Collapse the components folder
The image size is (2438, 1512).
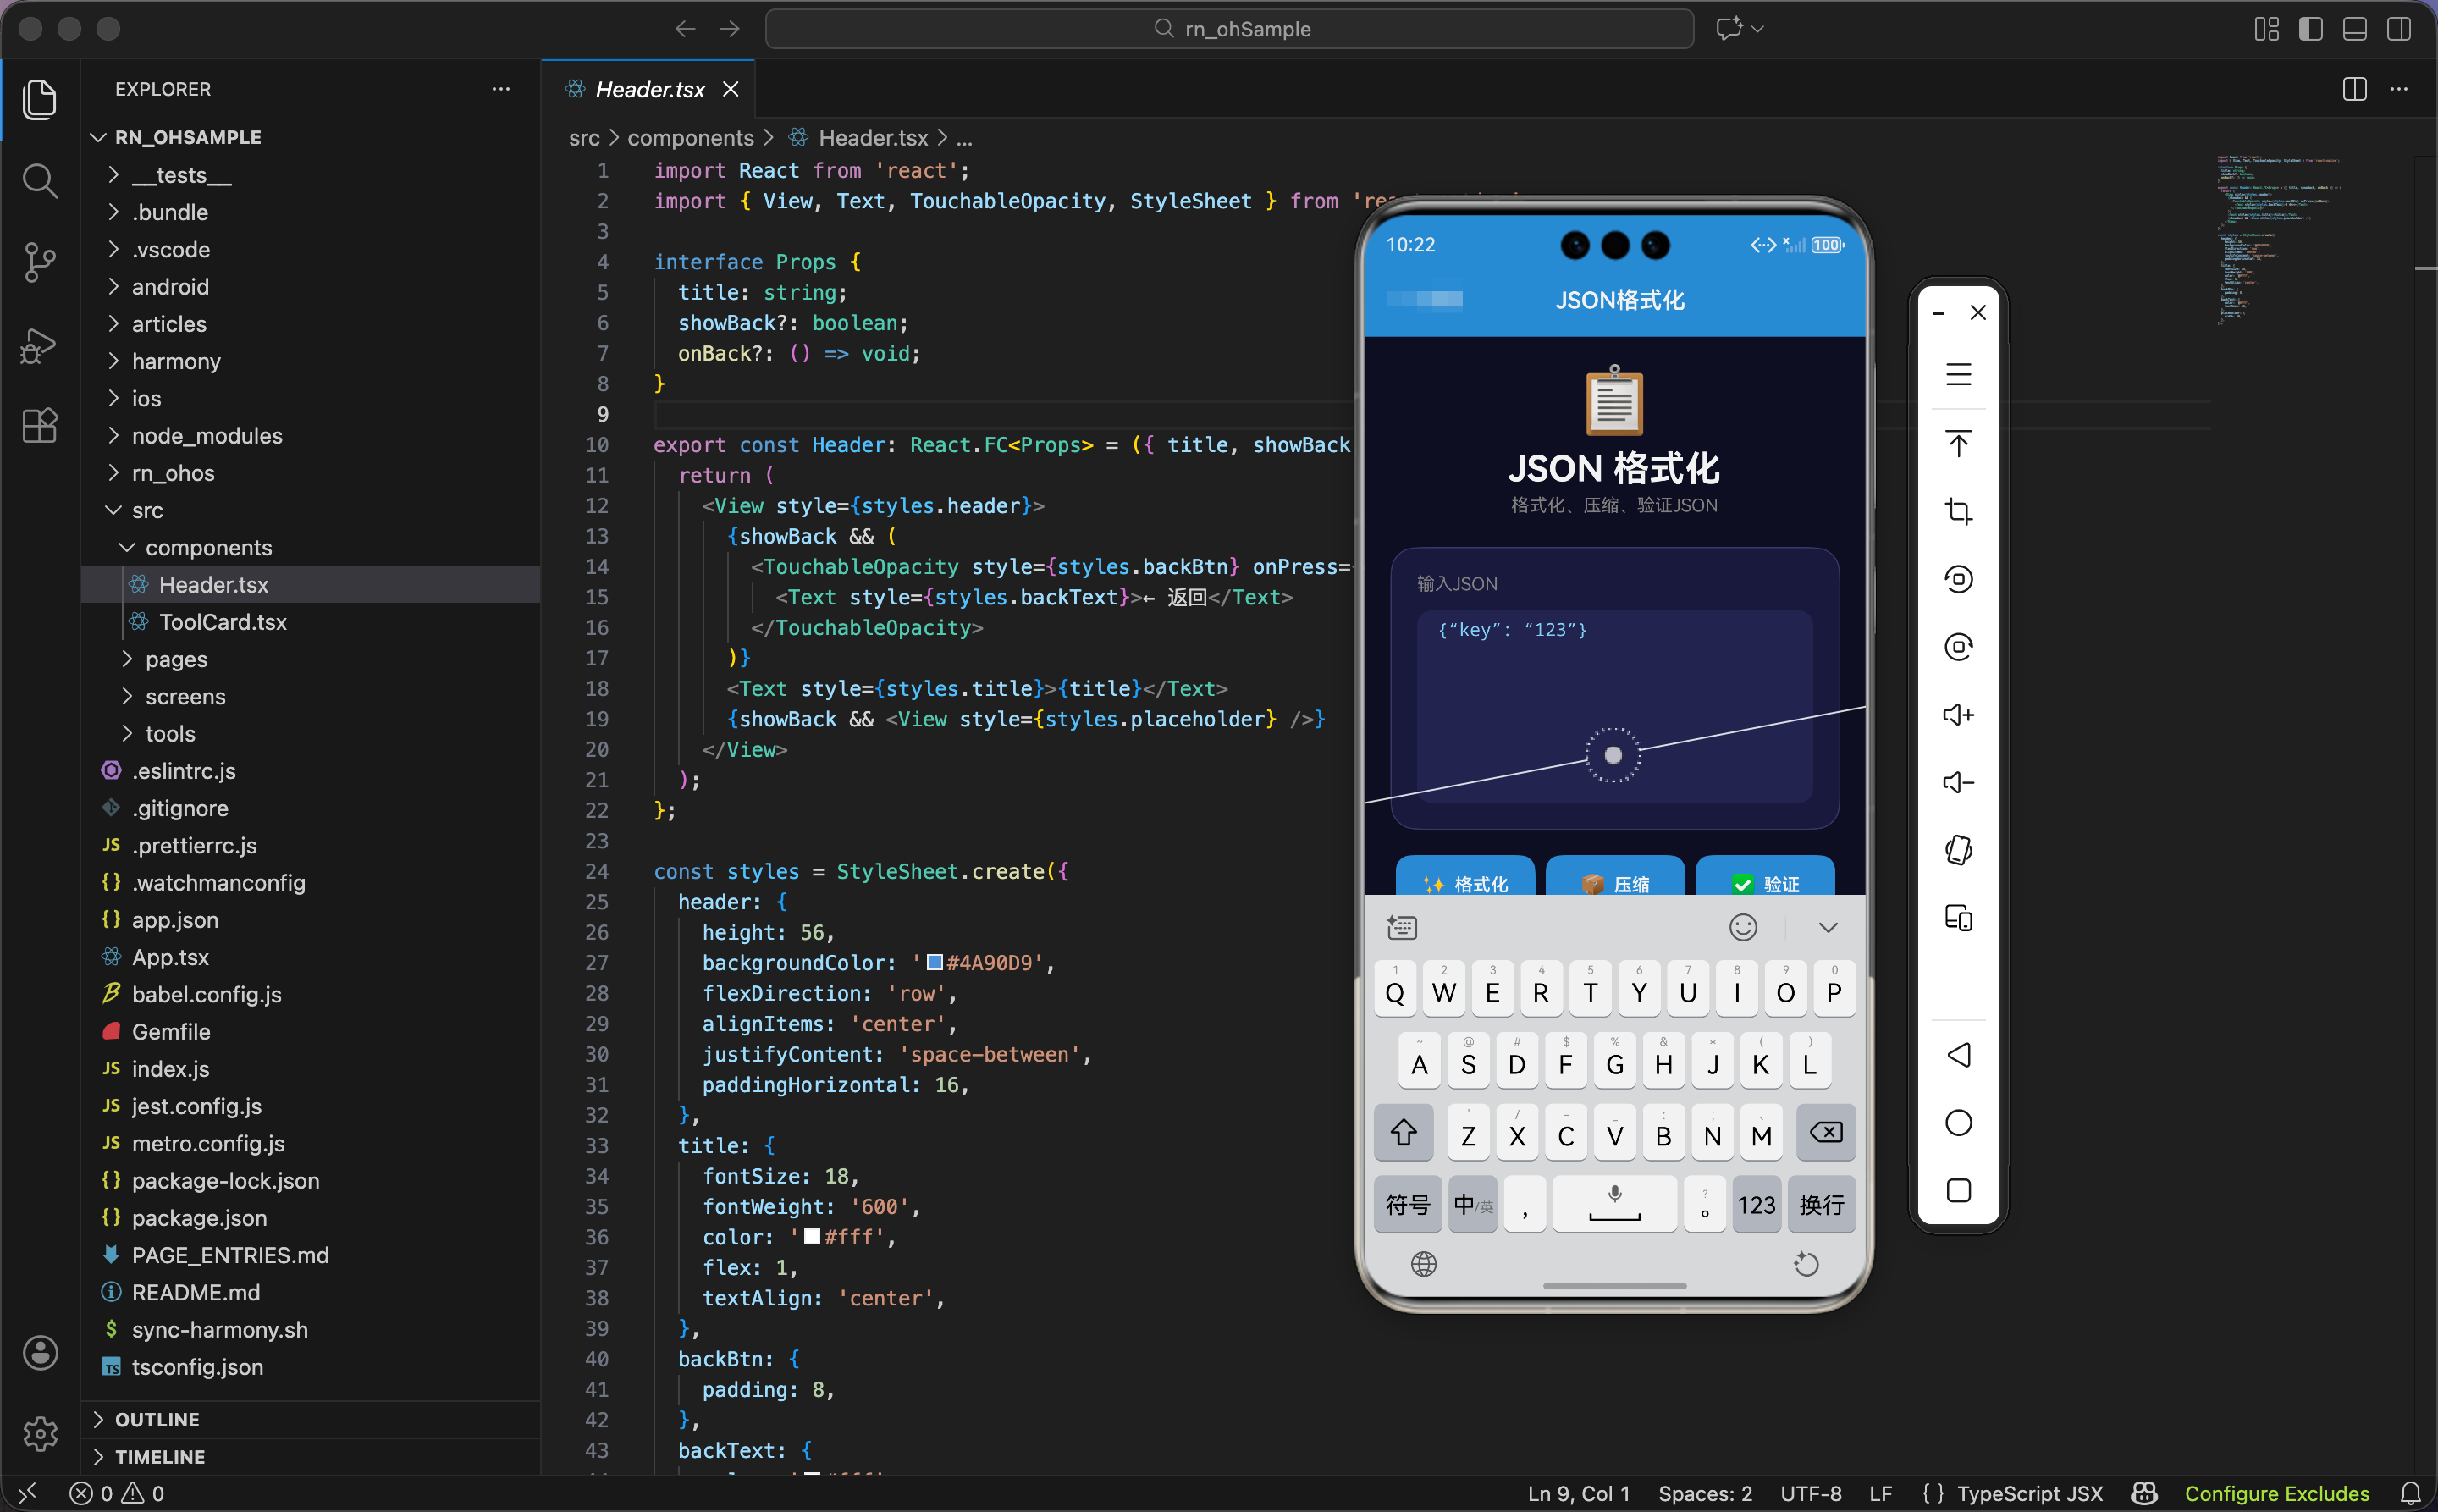coord(208,547)
